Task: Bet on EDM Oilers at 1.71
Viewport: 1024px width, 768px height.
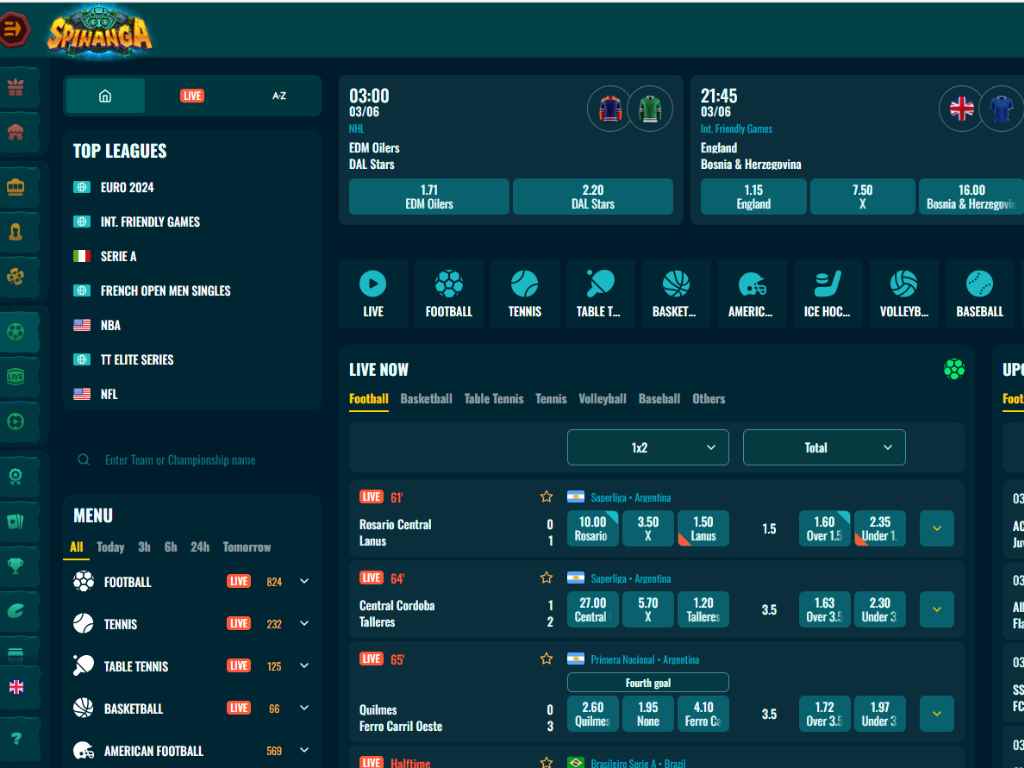Action: pos(429,197)
